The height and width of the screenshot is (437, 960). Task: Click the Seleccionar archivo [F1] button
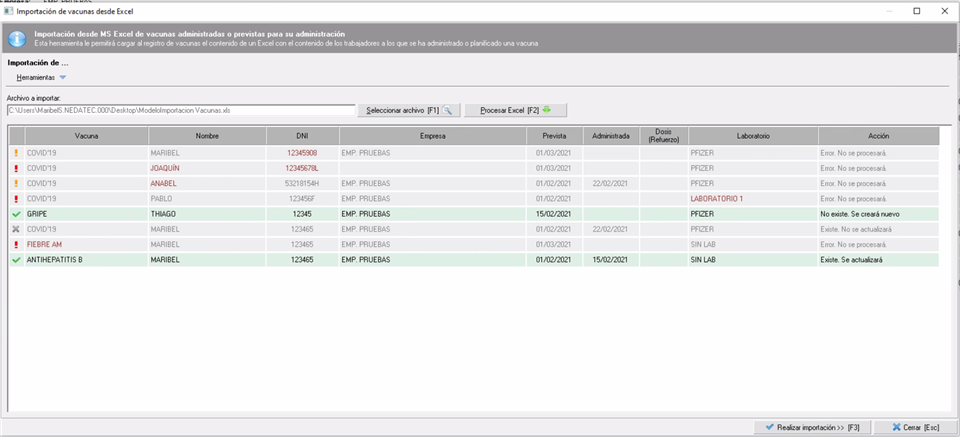point(410,110)
